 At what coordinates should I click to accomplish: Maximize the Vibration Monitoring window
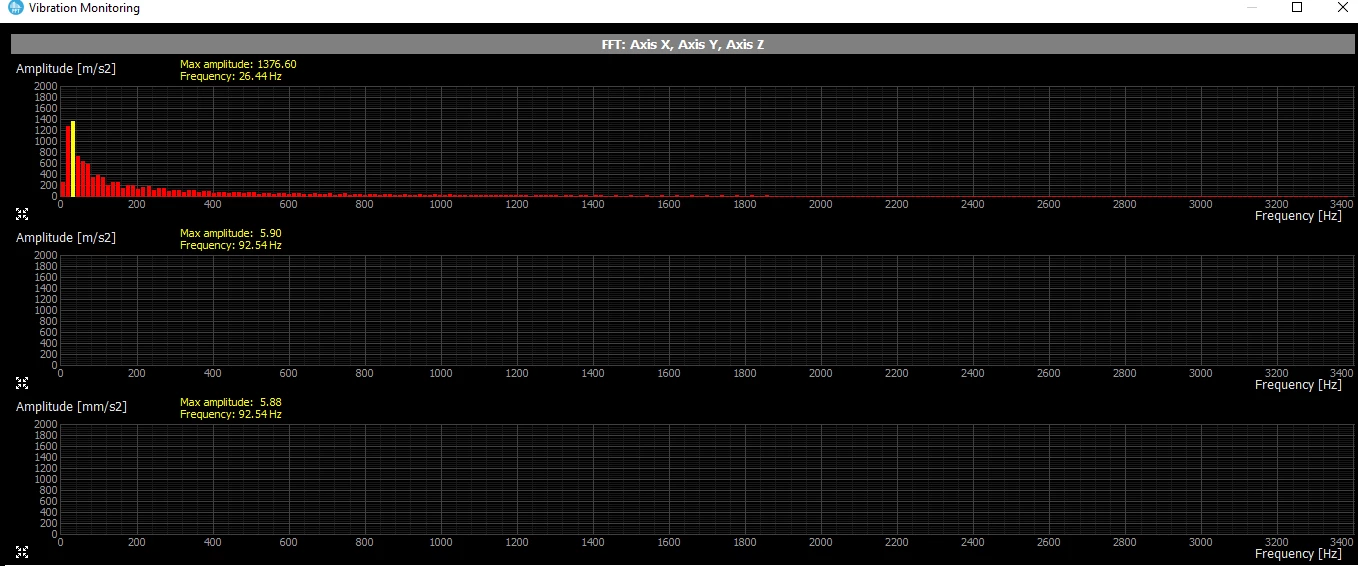click(x=1297, y=7)
